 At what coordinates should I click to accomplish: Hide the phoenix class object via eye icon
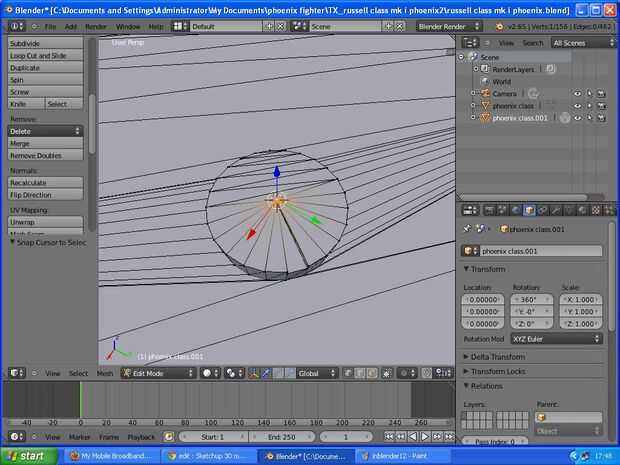[577, 105]
